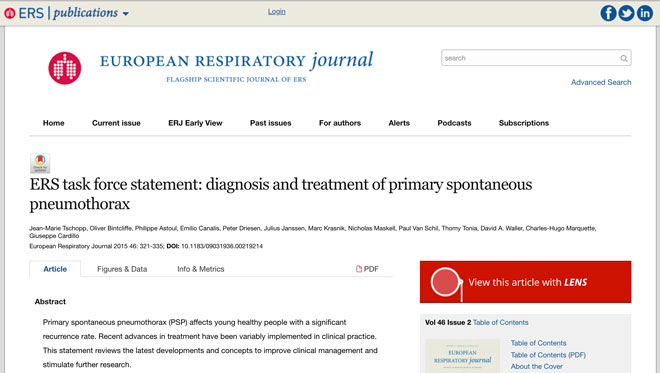Open Past issues menu item

tap(271, 123)
